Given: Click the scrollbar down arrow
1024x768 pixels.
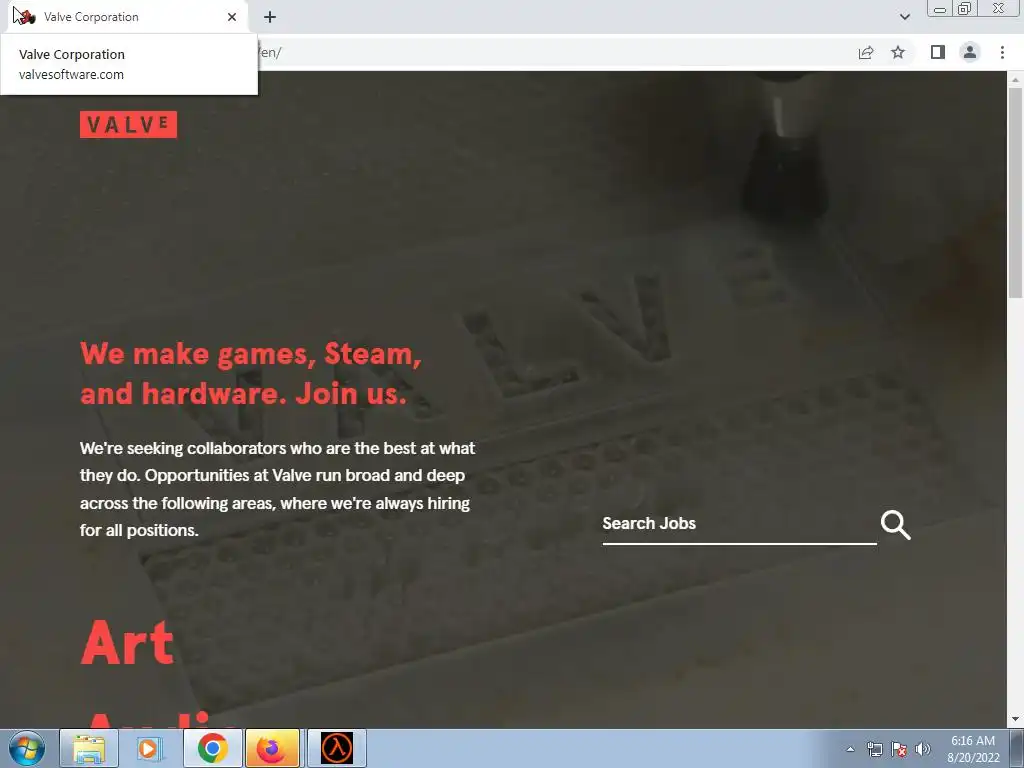Looking at the screenshot, I should click(1015, 720).
